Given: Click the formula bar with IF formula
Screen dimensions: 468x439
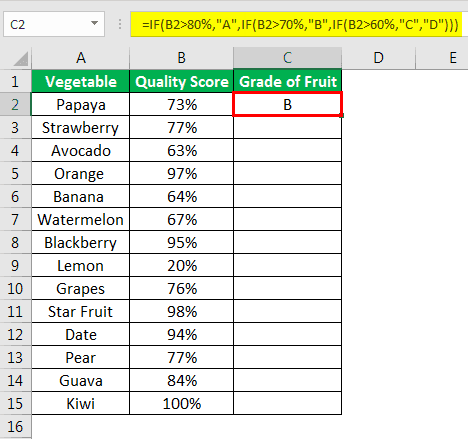Looking at the screenshot, I should pos(296,24).
